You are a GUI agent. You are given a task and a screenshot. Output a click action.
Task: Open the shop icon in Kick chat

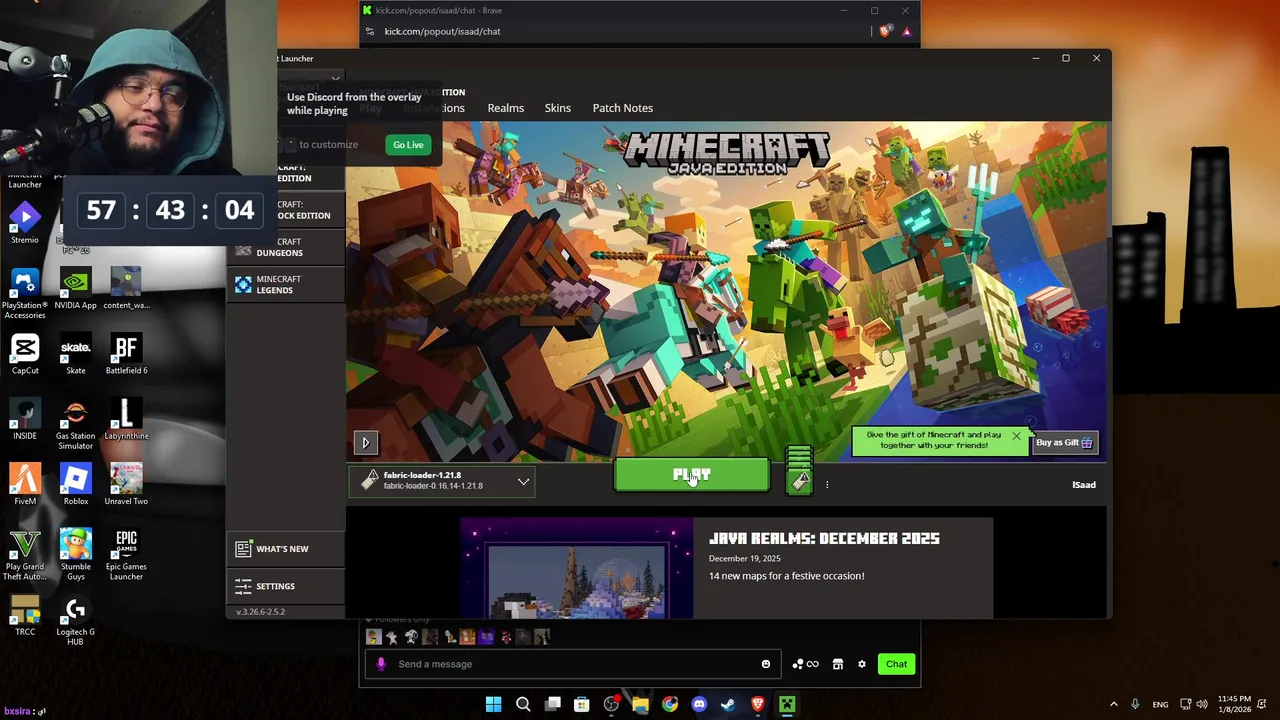(x=838, y=664)
